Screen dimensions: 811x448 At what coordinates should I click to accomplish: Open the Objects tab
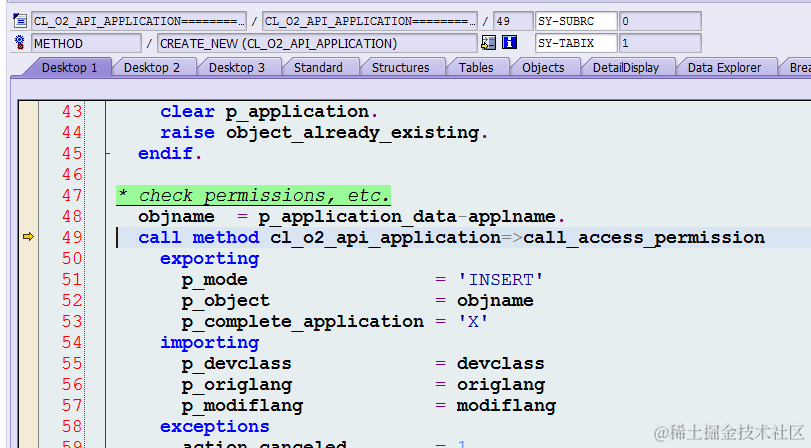(x=543, y=68)
